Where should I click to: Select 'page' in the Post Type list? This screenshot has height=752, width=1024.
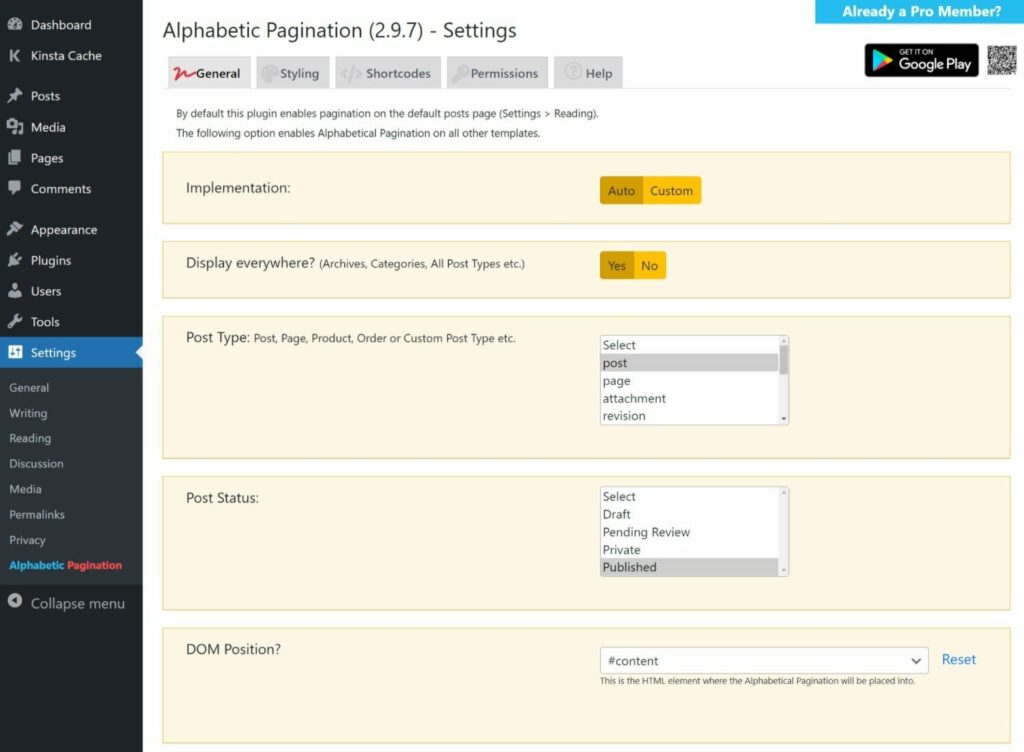click(617, 380)
